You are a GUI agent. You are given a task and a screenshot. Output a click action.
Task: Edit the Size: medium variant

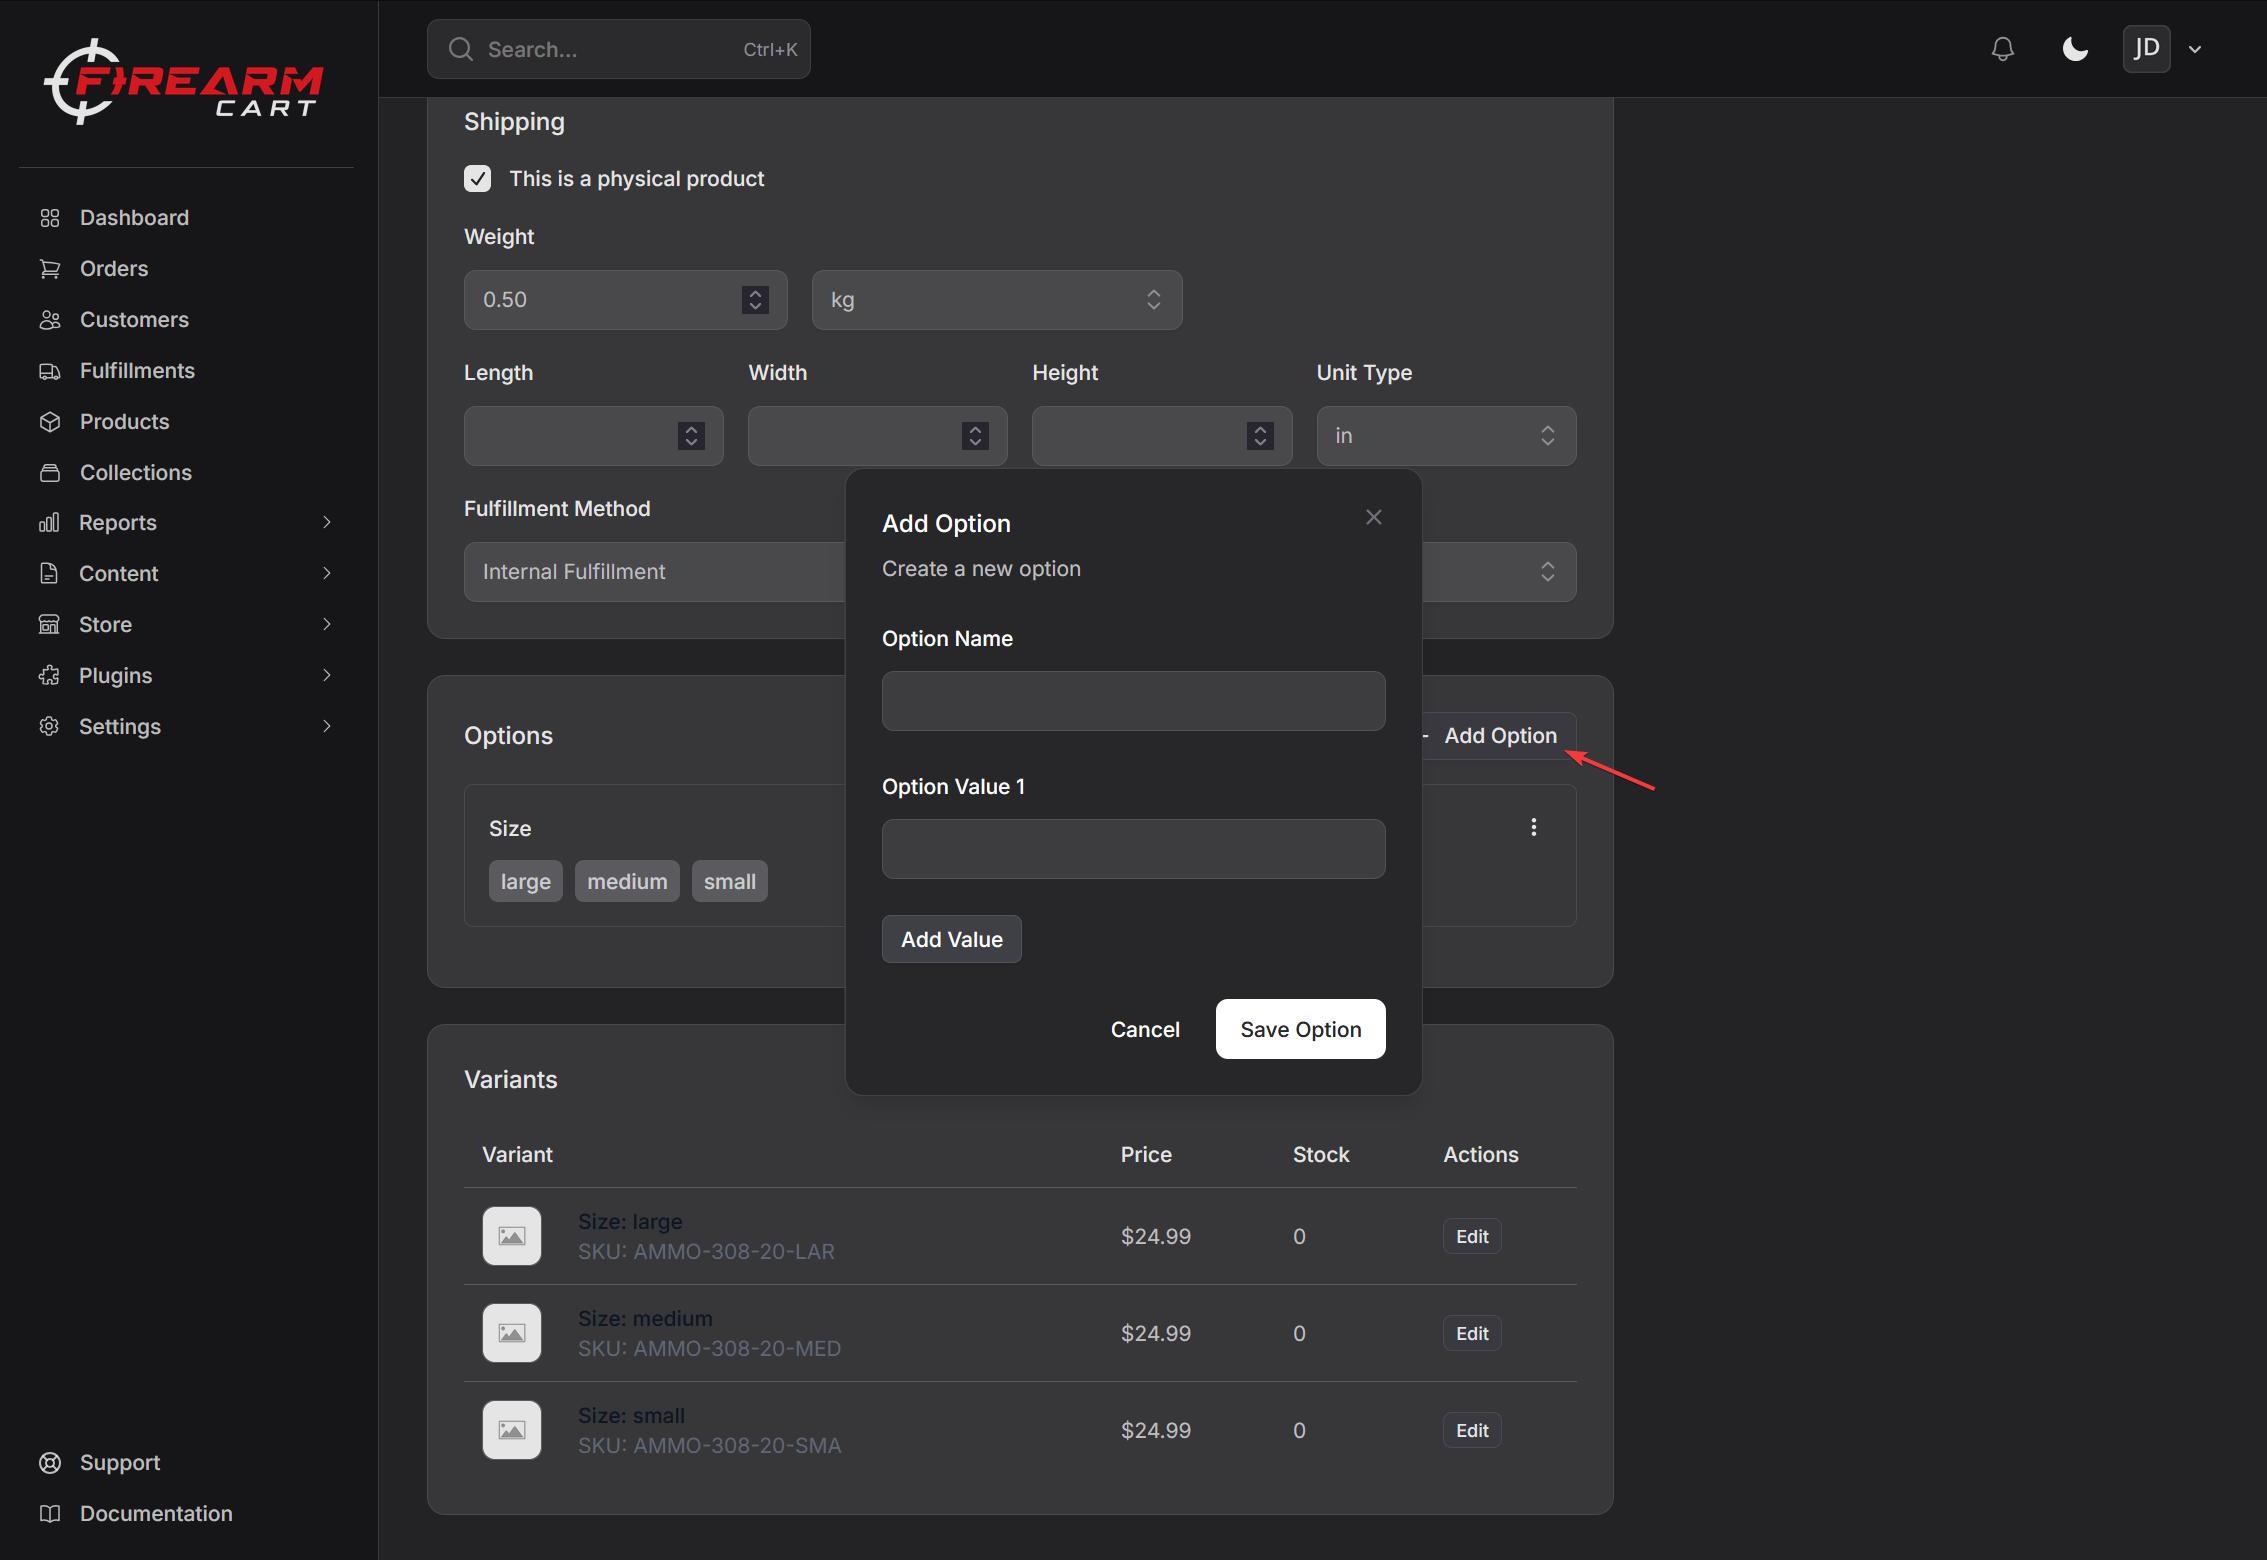[1472, 1333]
